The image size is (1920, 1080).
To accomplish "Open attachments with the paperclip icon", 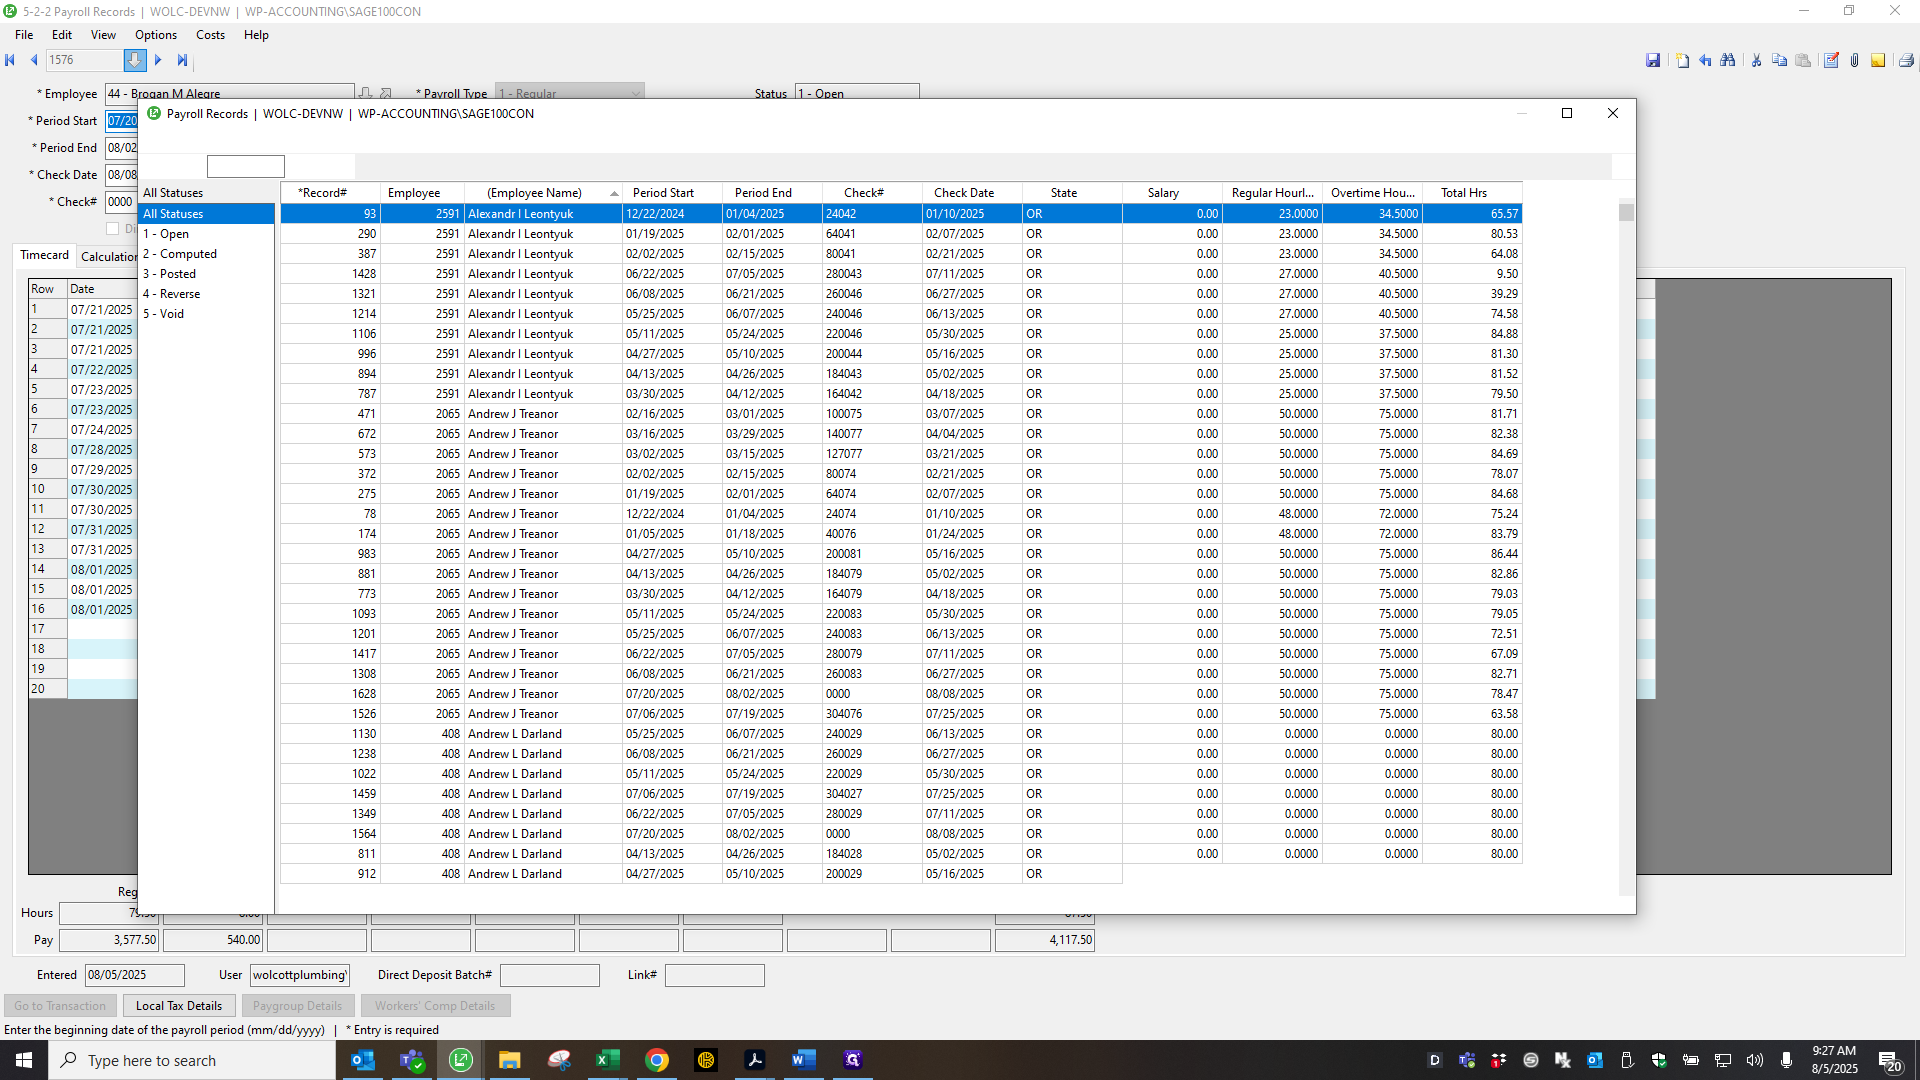I will point(1854,60).
